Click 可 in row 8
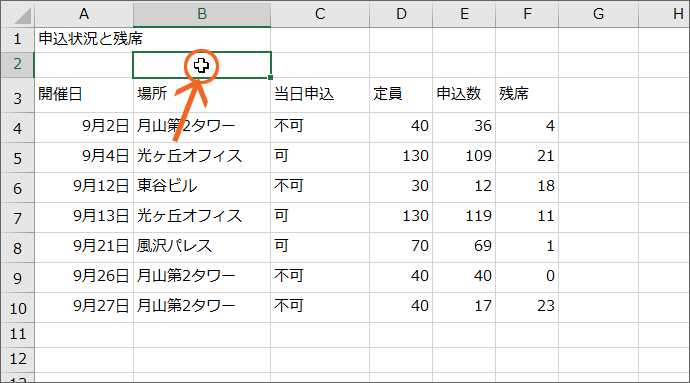The width and height of the screenshot is (690, 383). pos(320,247)
